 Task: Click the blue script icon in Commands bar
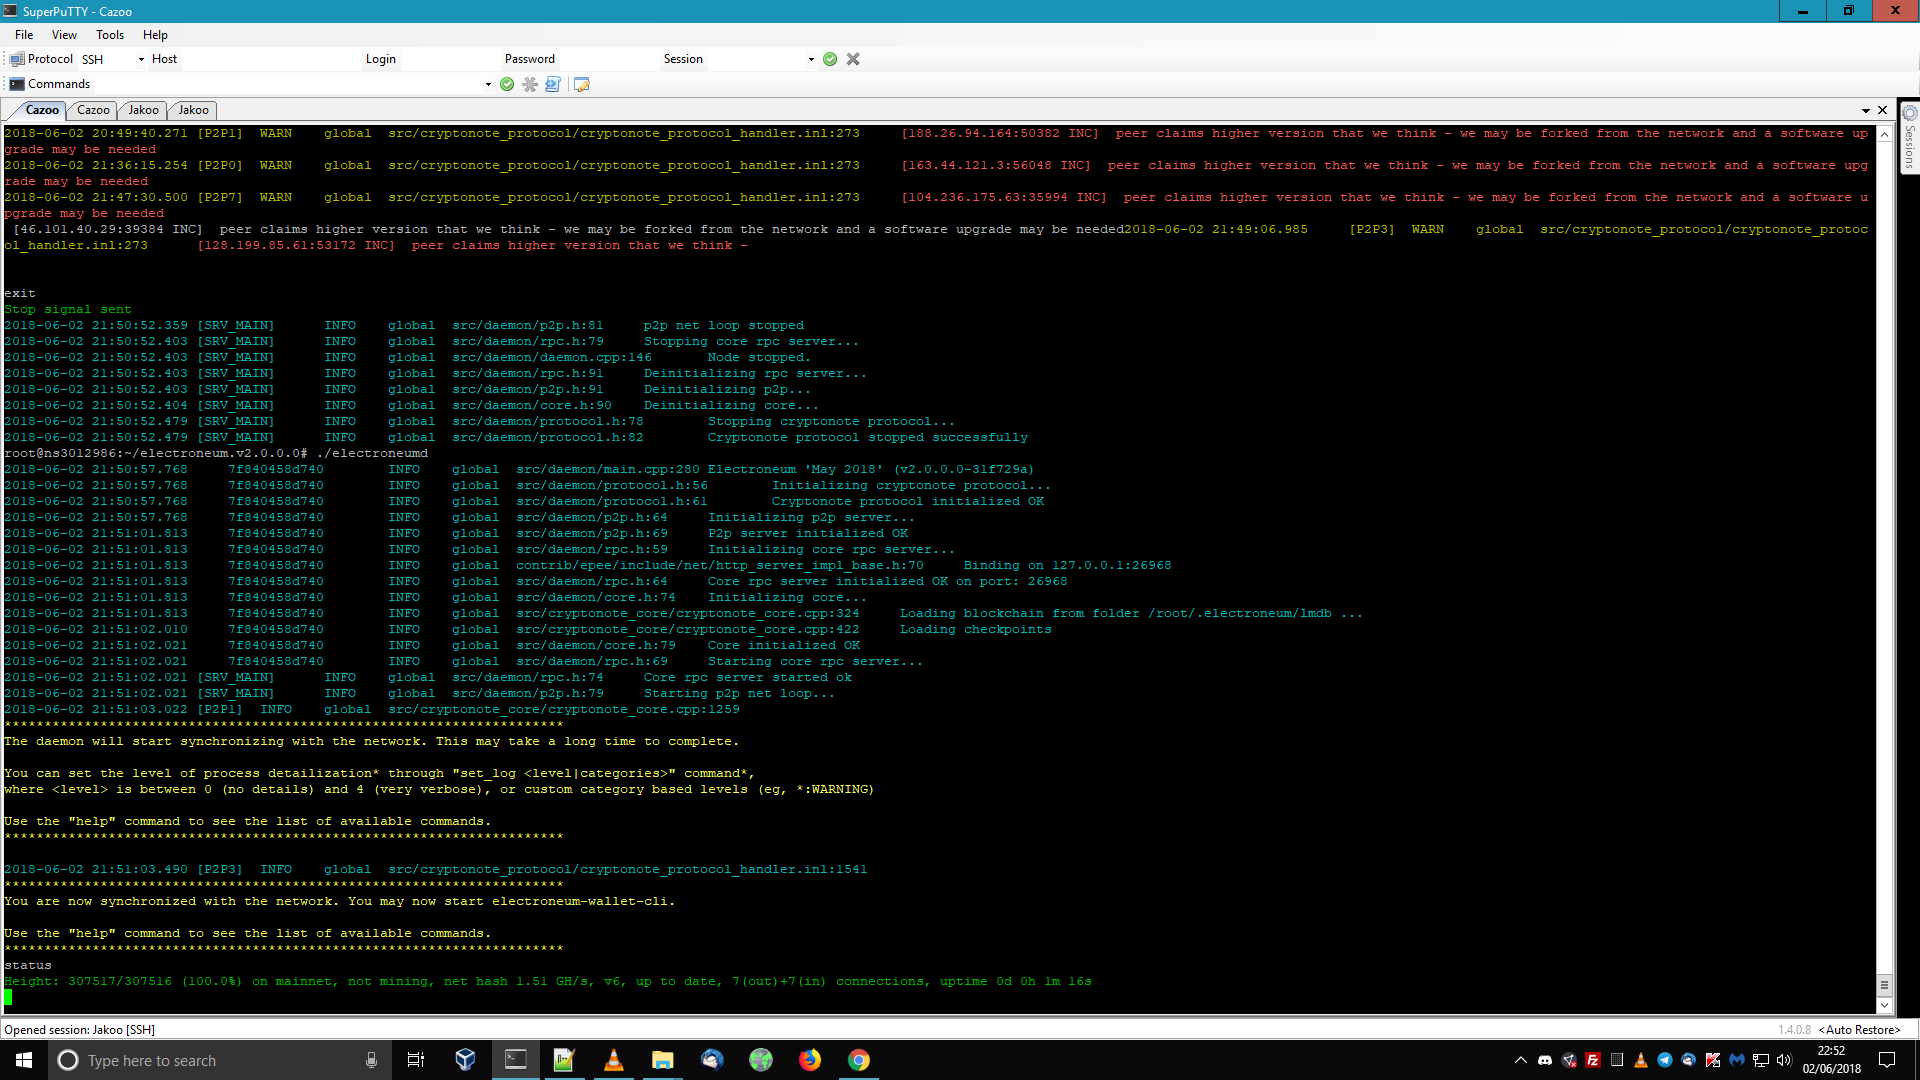tap(553, 84)
